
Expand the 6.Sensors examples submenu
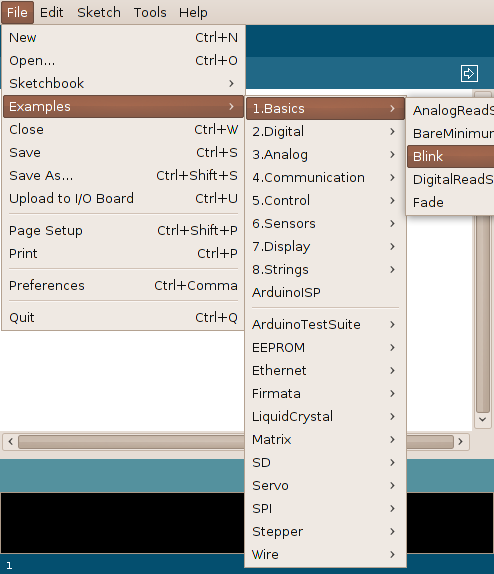click(x=325, y=223)
